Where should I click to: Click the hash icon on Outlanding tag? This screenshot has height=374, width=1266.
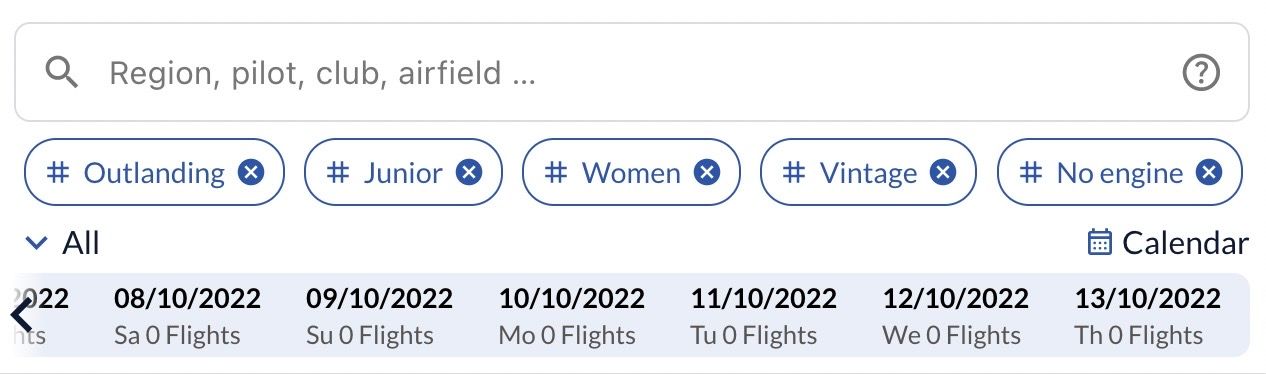[59, 173]
